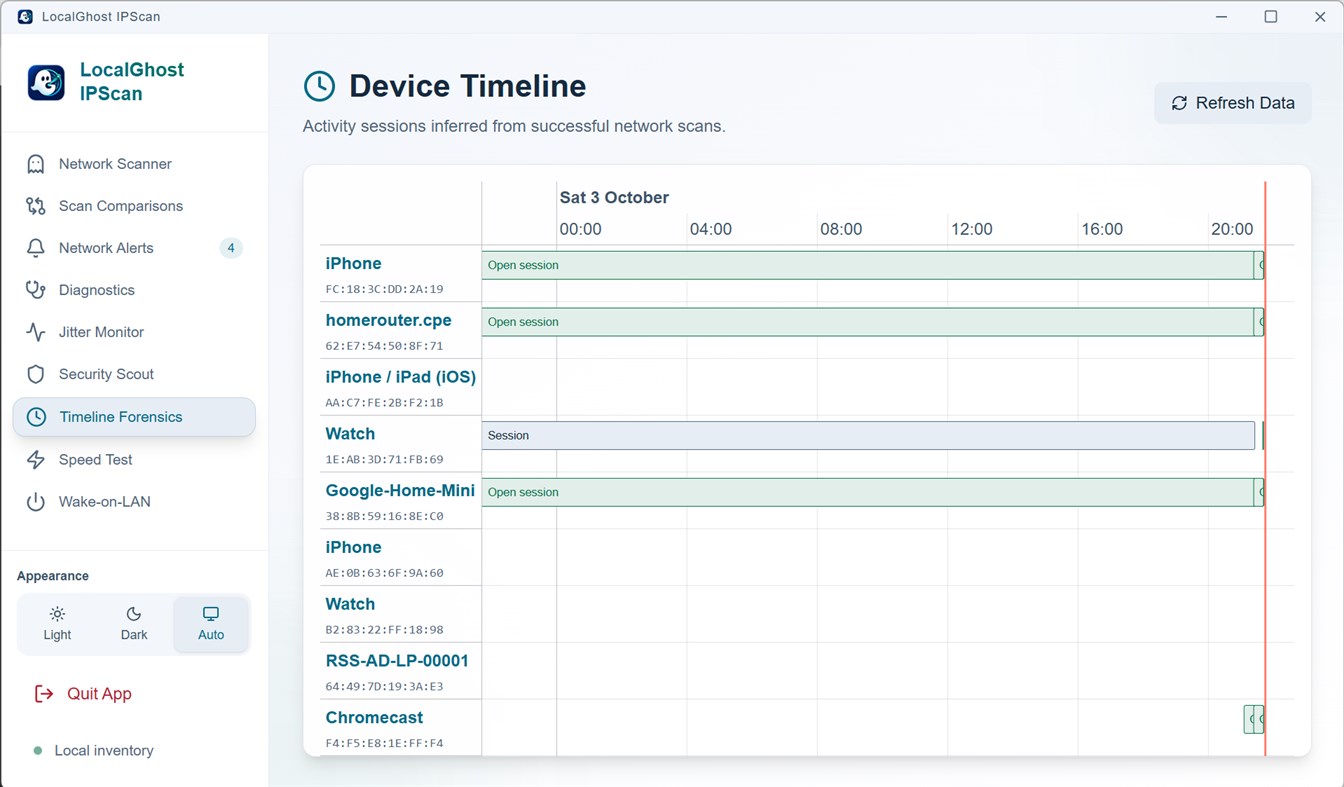1344x787 pixels.
Task: Click the app icon in title bar
Action: click(25, 17)
